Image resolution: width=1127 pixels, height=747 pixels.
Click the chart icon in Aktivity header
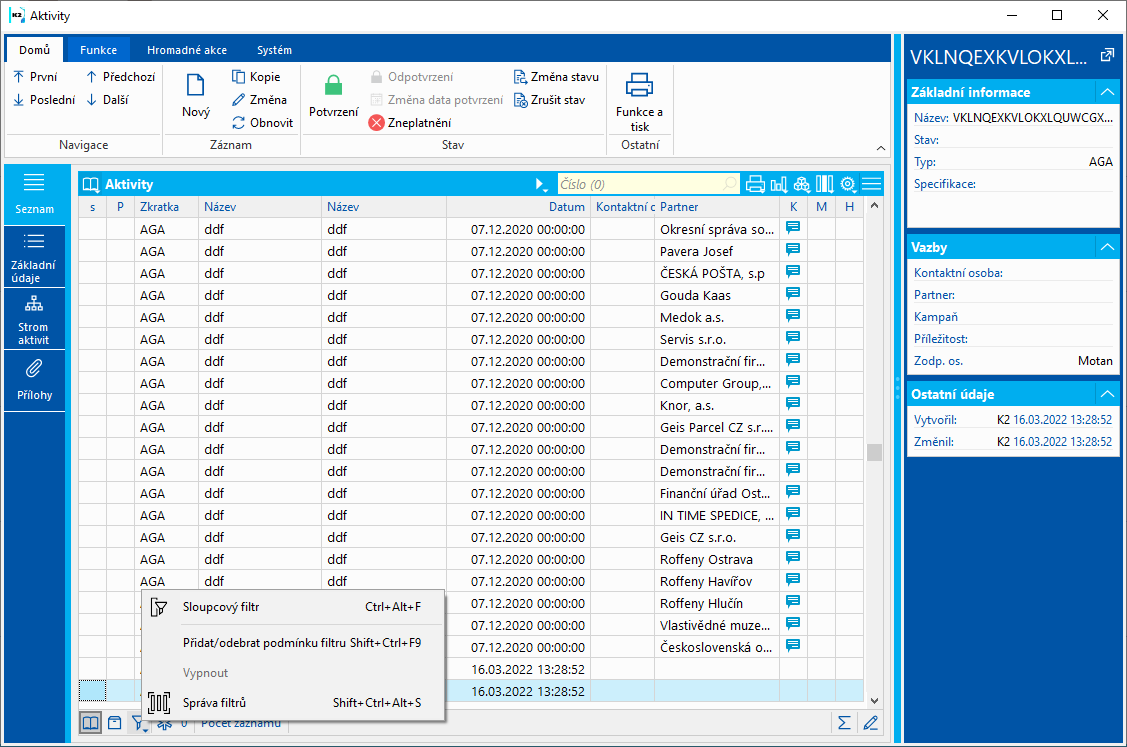778,184
